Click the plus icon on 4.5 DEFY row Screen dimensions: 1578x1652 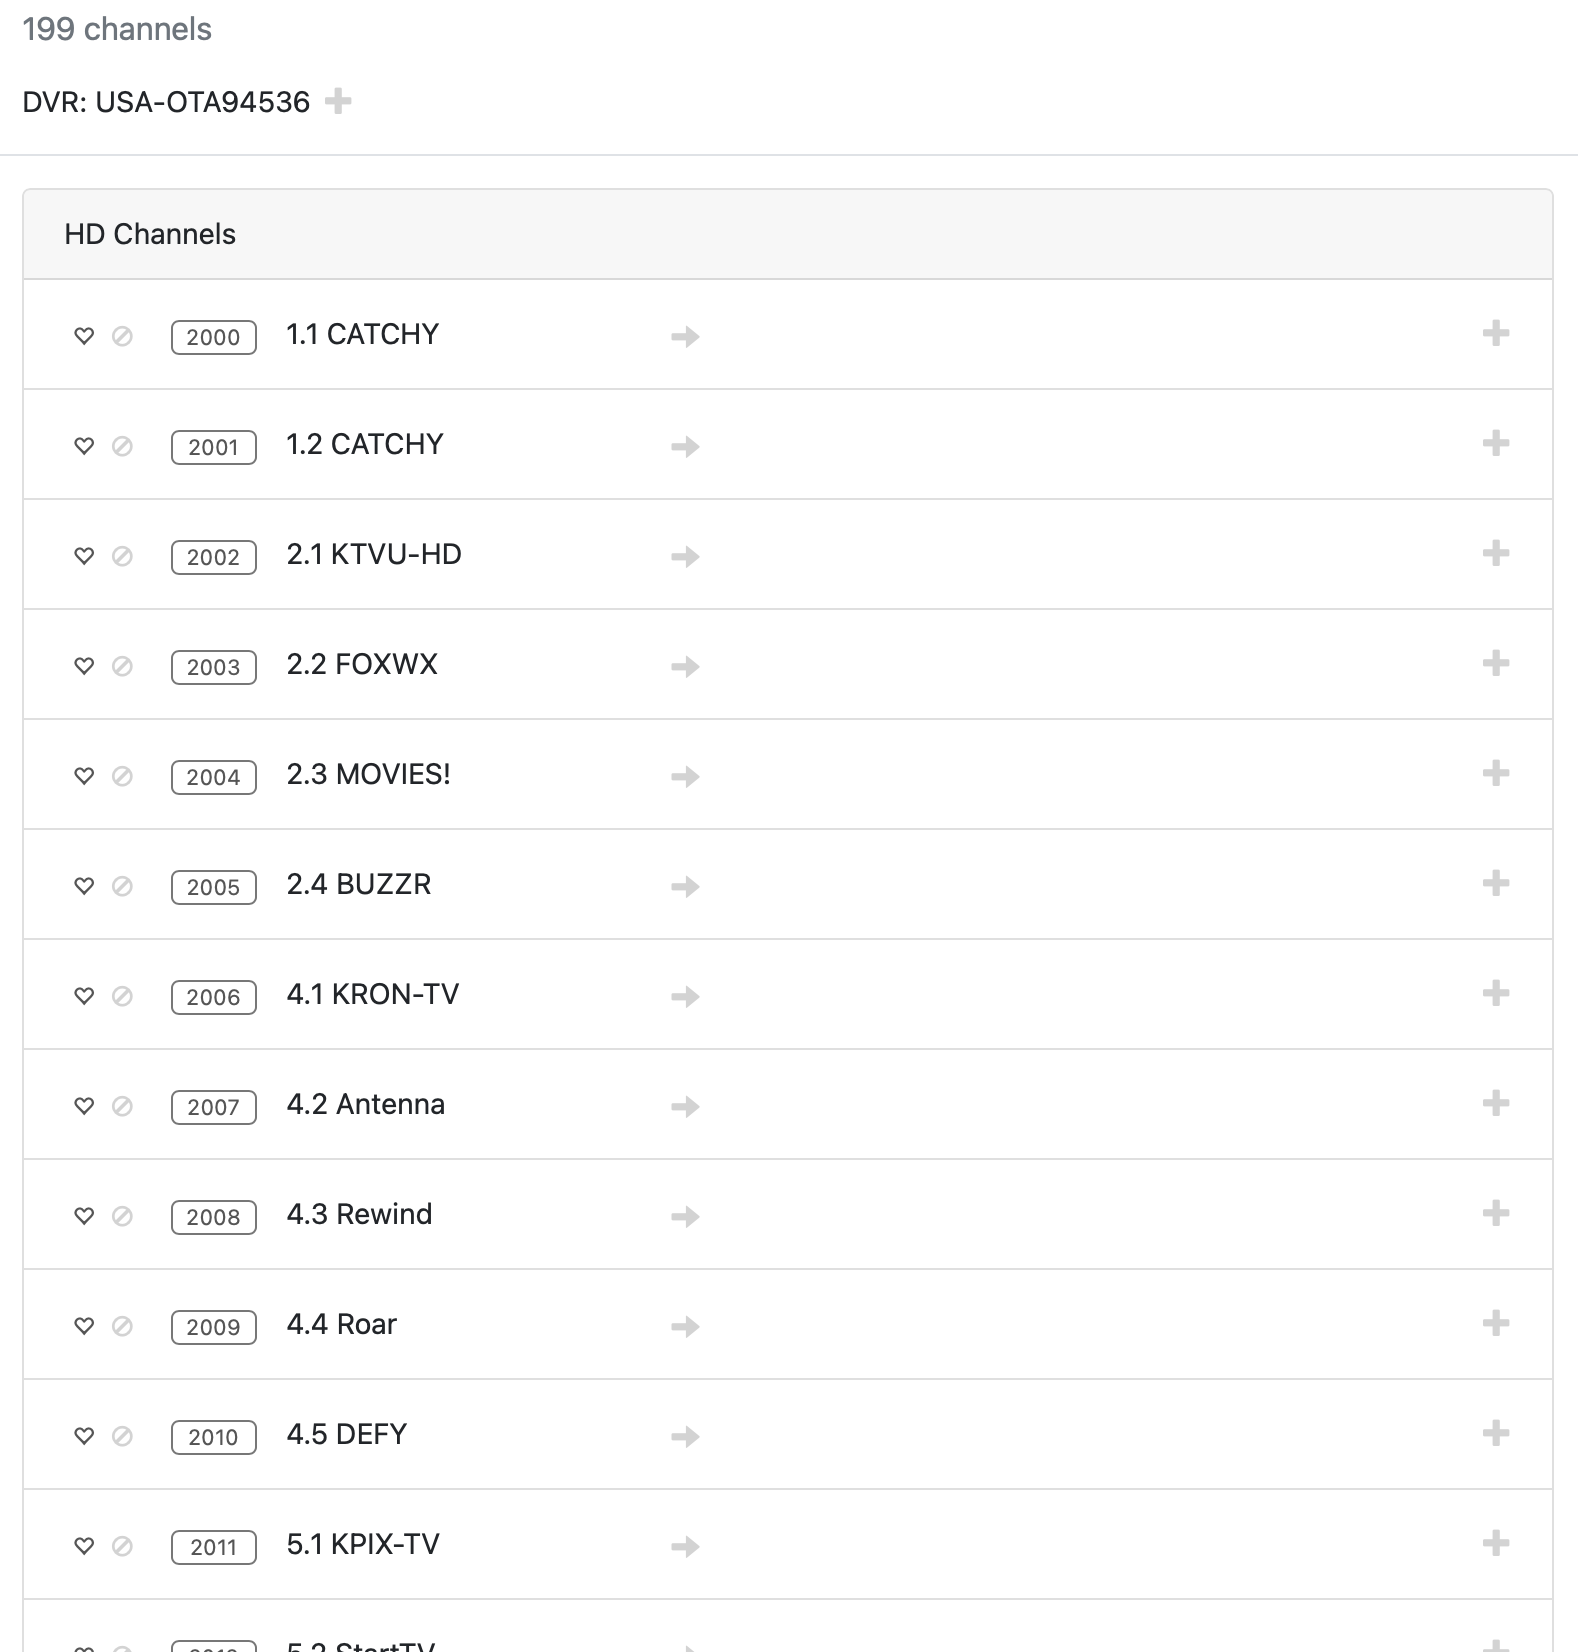[1495, 1433]
